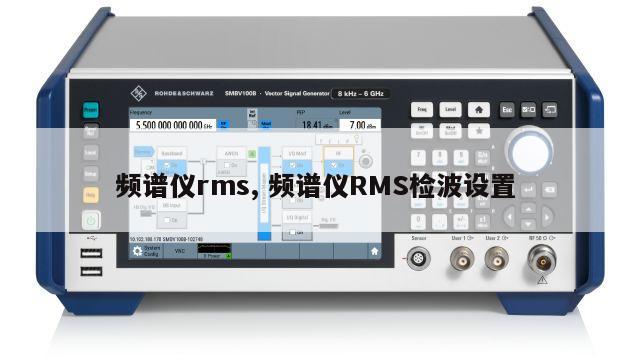Push the up arrow key
The image size is (640, 360).
(529, 209)
